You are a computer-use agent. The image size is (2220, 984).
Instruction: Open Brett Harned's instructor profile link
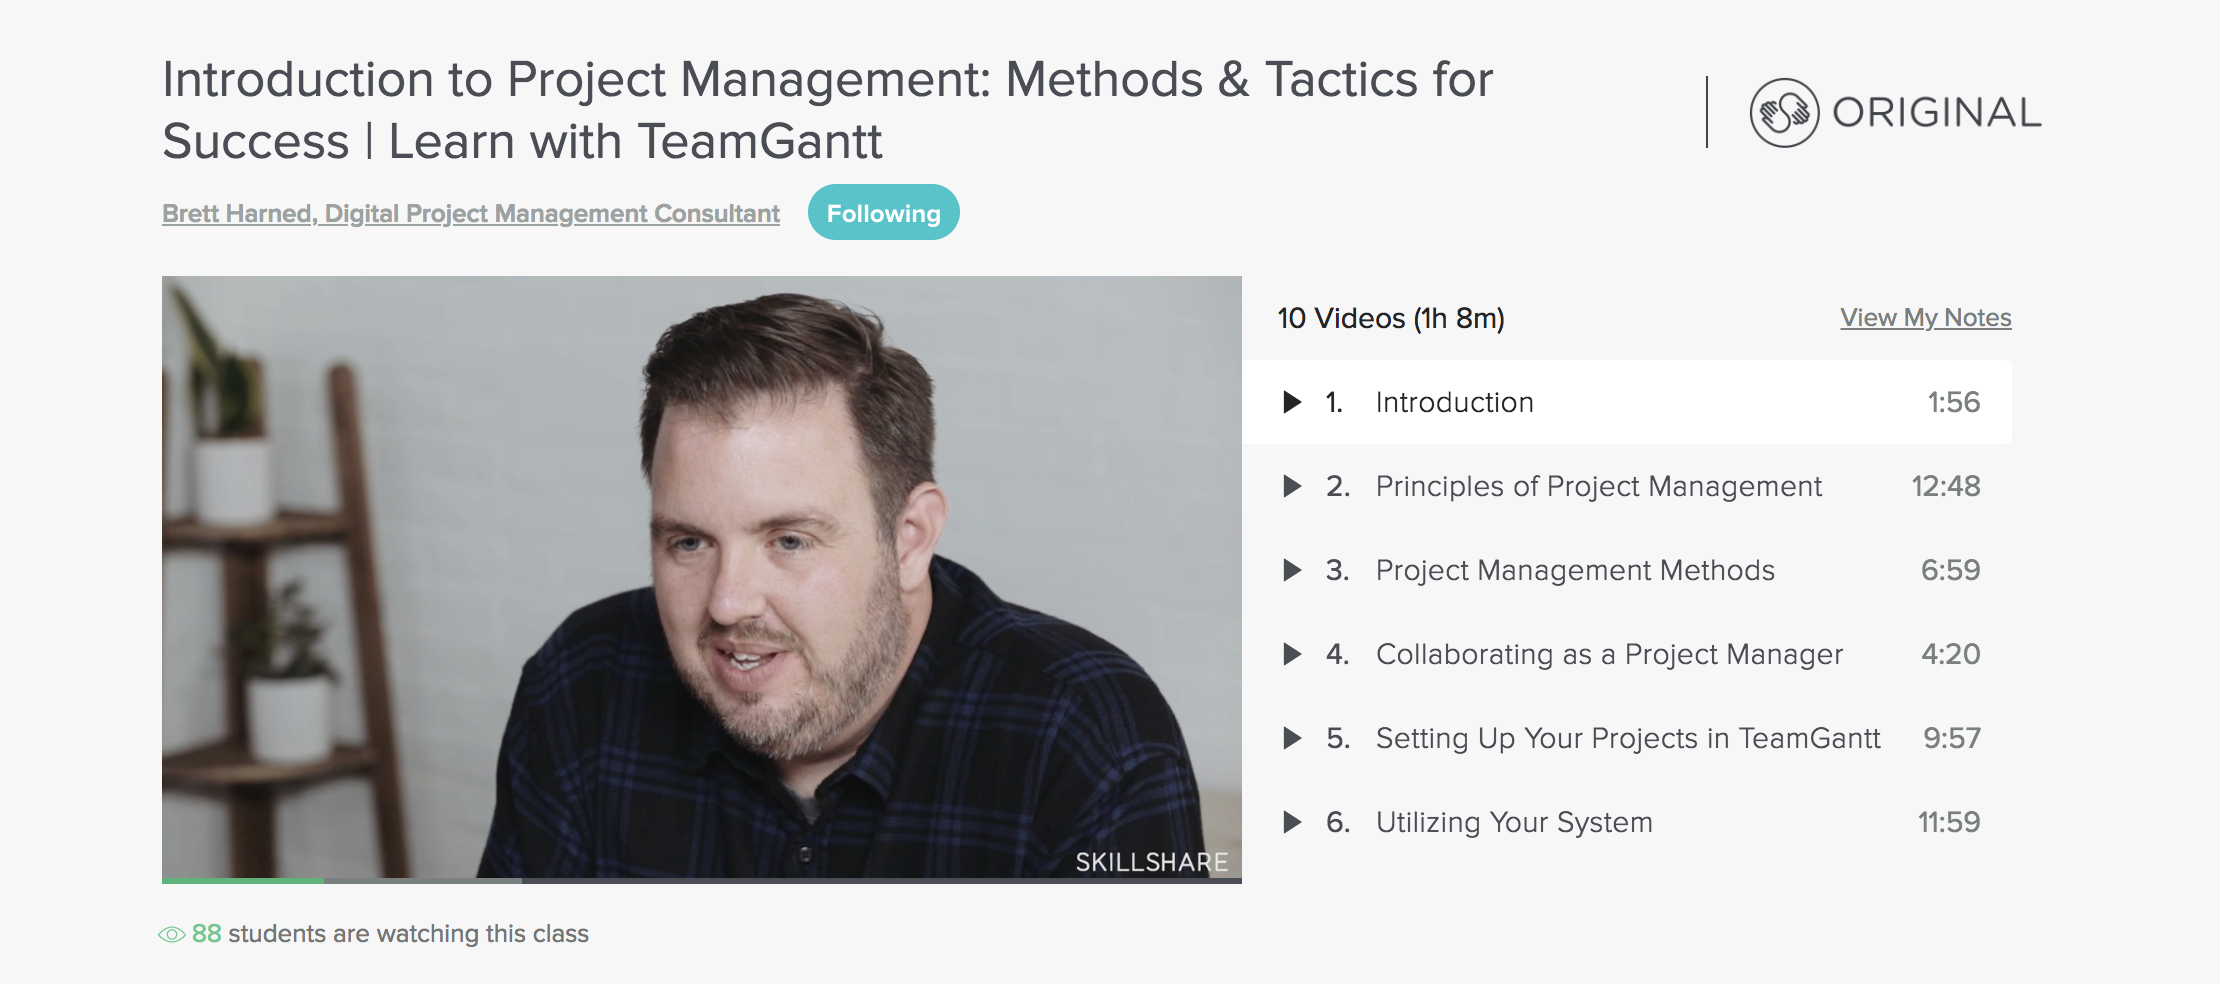471,213
